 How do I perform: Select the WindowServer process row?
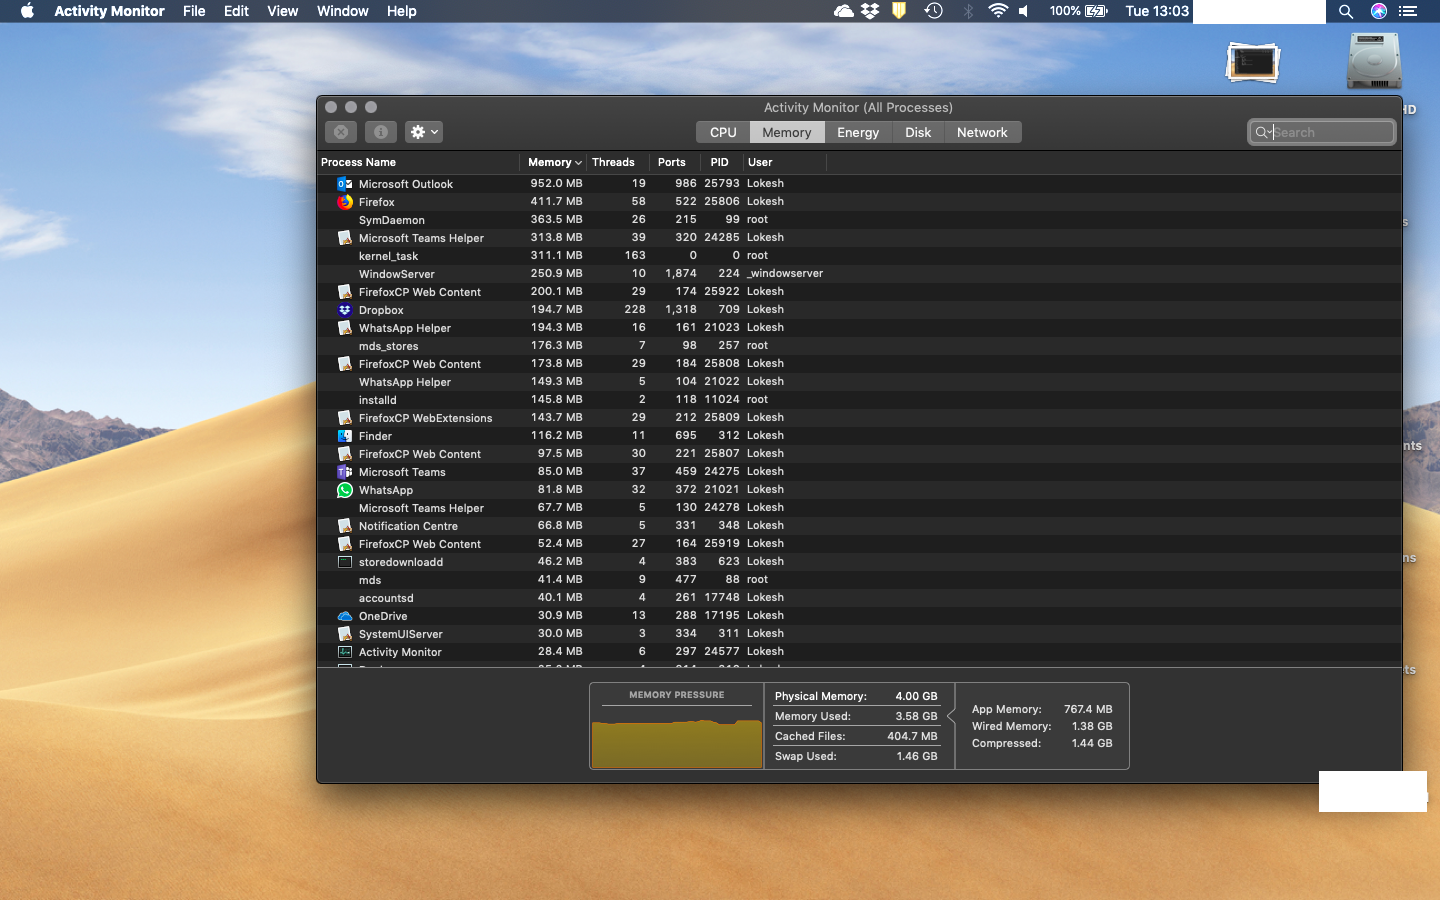pos(859,274)
